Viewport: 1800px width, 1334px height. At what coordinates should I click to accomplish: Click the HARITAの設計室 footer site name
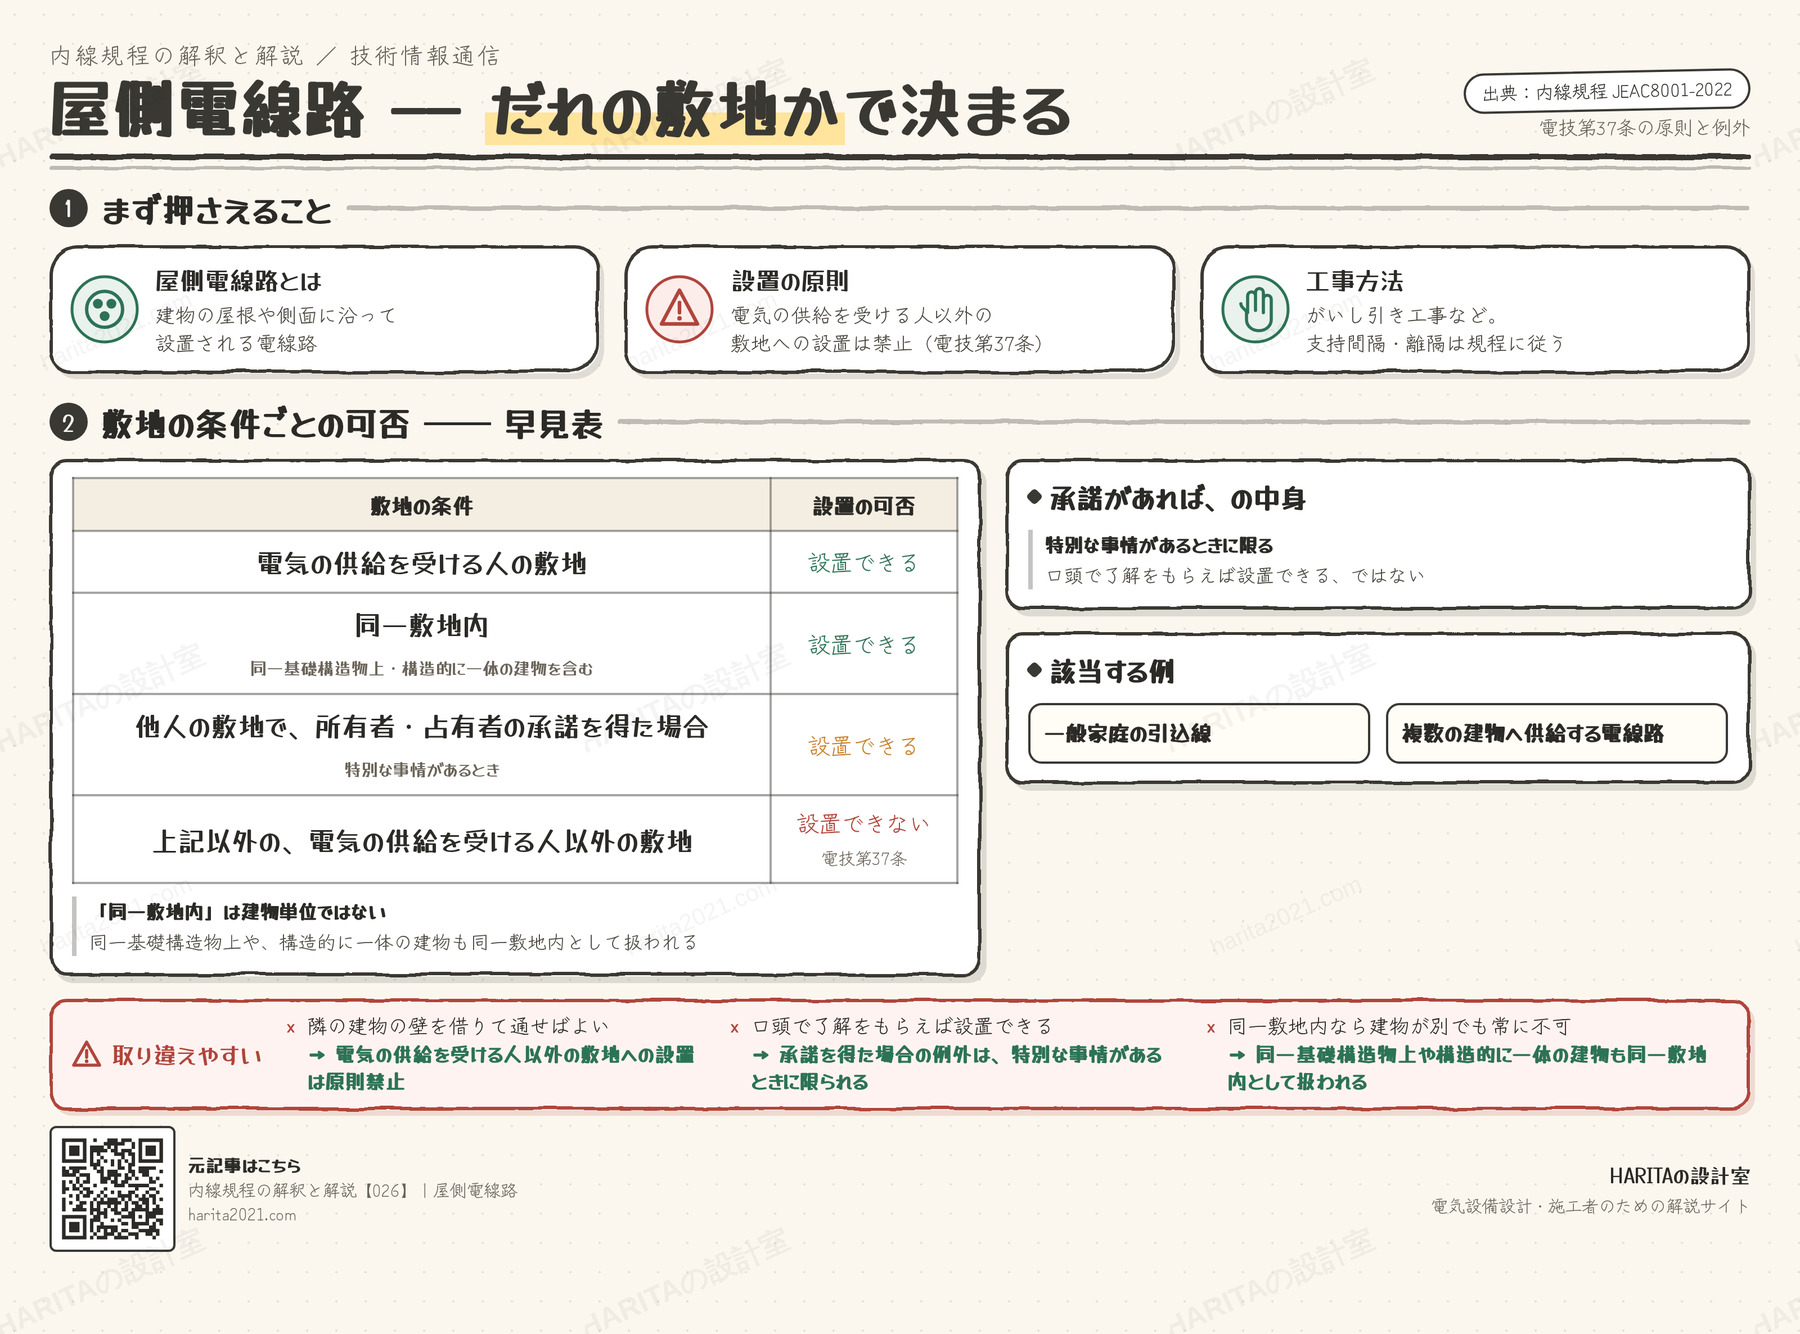click(x=1679, y=1176)
